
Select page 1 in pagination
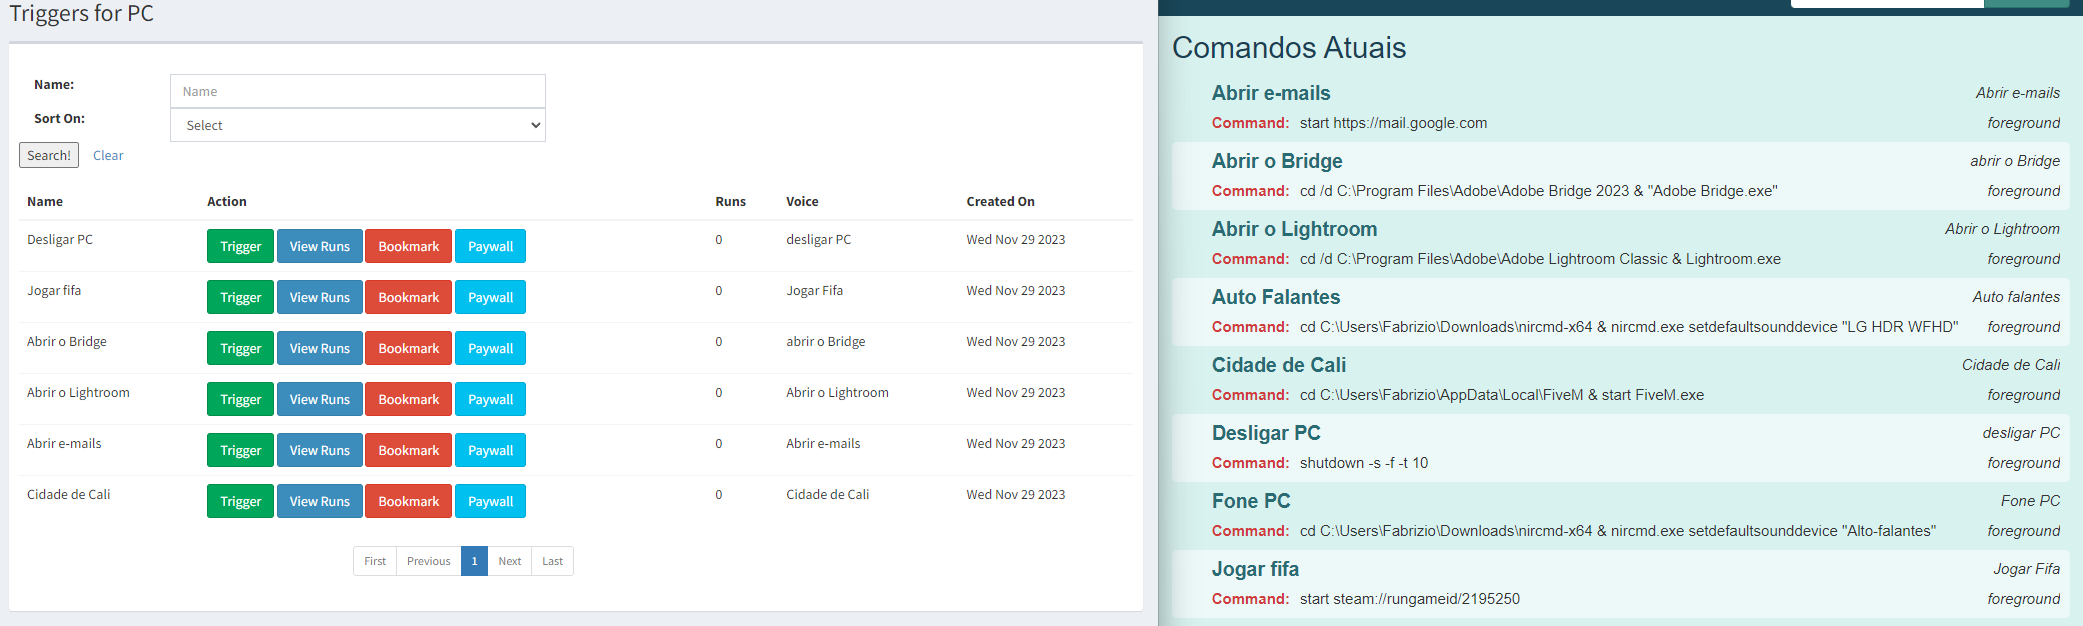click(x=474, y=561)
